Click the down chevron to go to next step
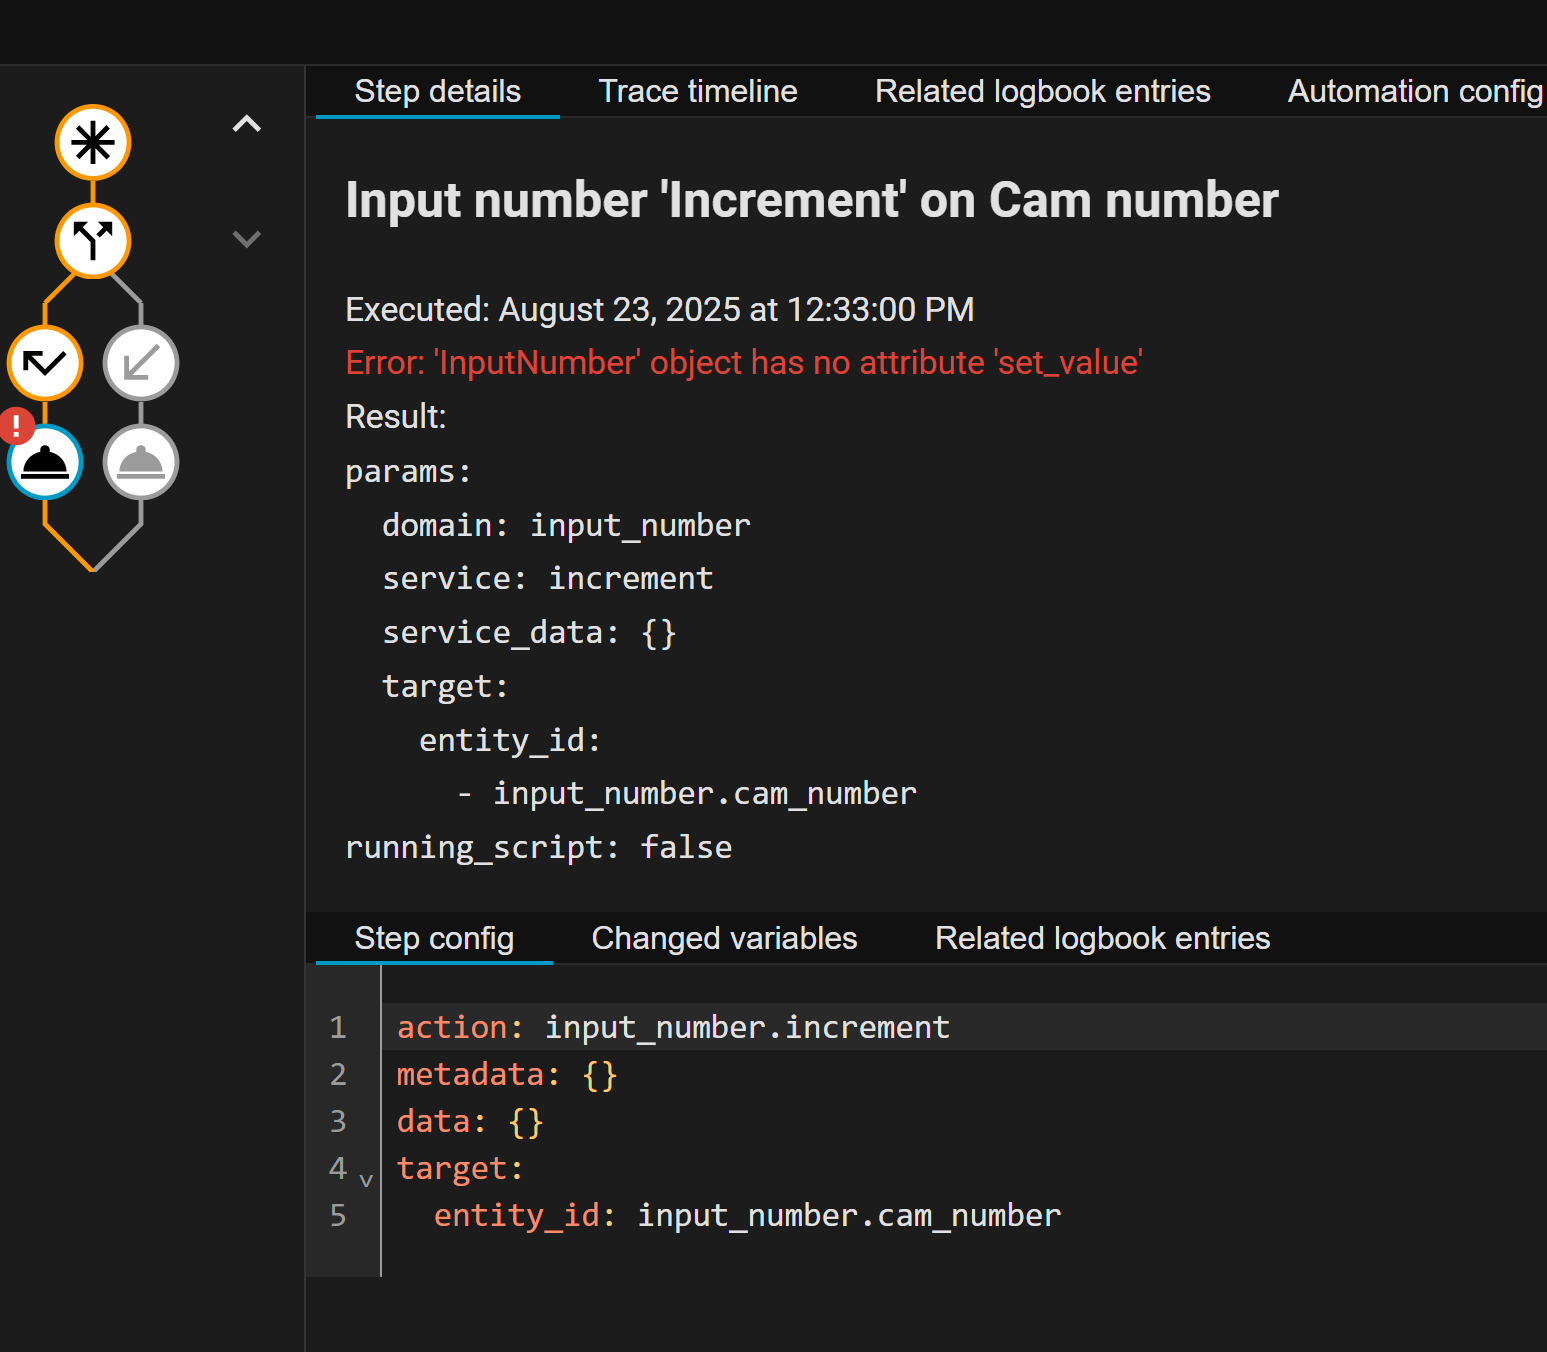The width and height of the screenshot is (1547, 1352). pos(246,239)
